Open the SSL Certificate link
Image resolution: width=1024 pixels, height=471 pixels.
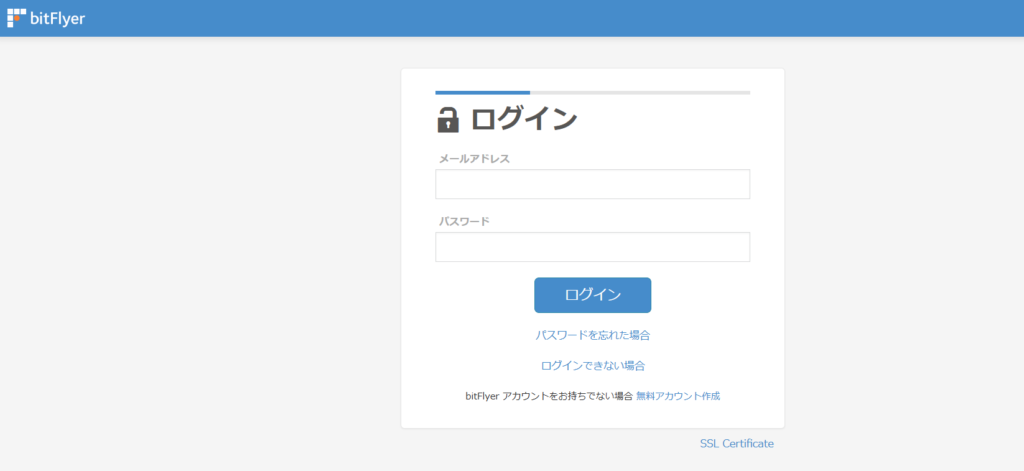[x=736, y=443]
